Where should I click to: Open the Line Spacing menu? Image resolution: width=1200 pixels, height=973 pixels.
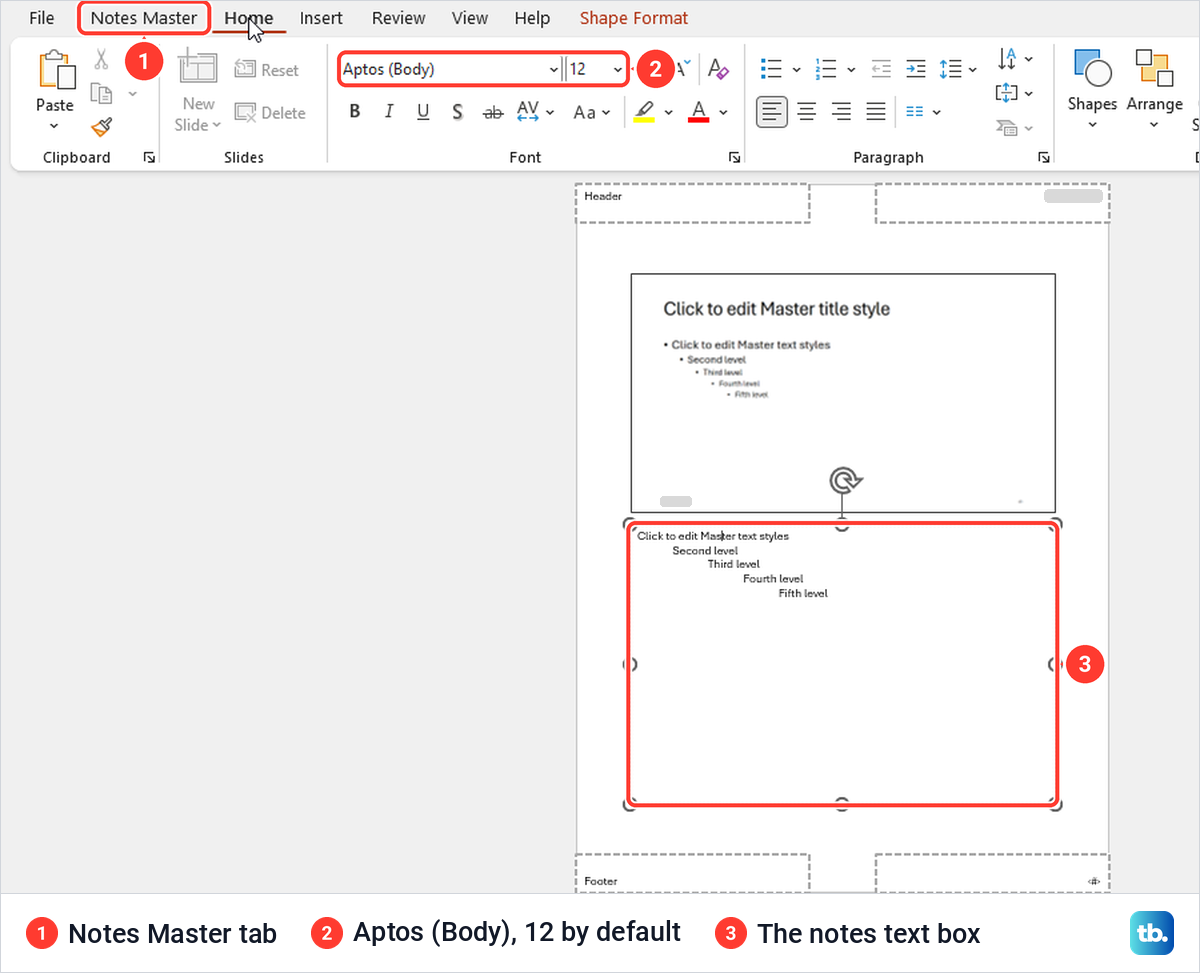coord(958,69)
